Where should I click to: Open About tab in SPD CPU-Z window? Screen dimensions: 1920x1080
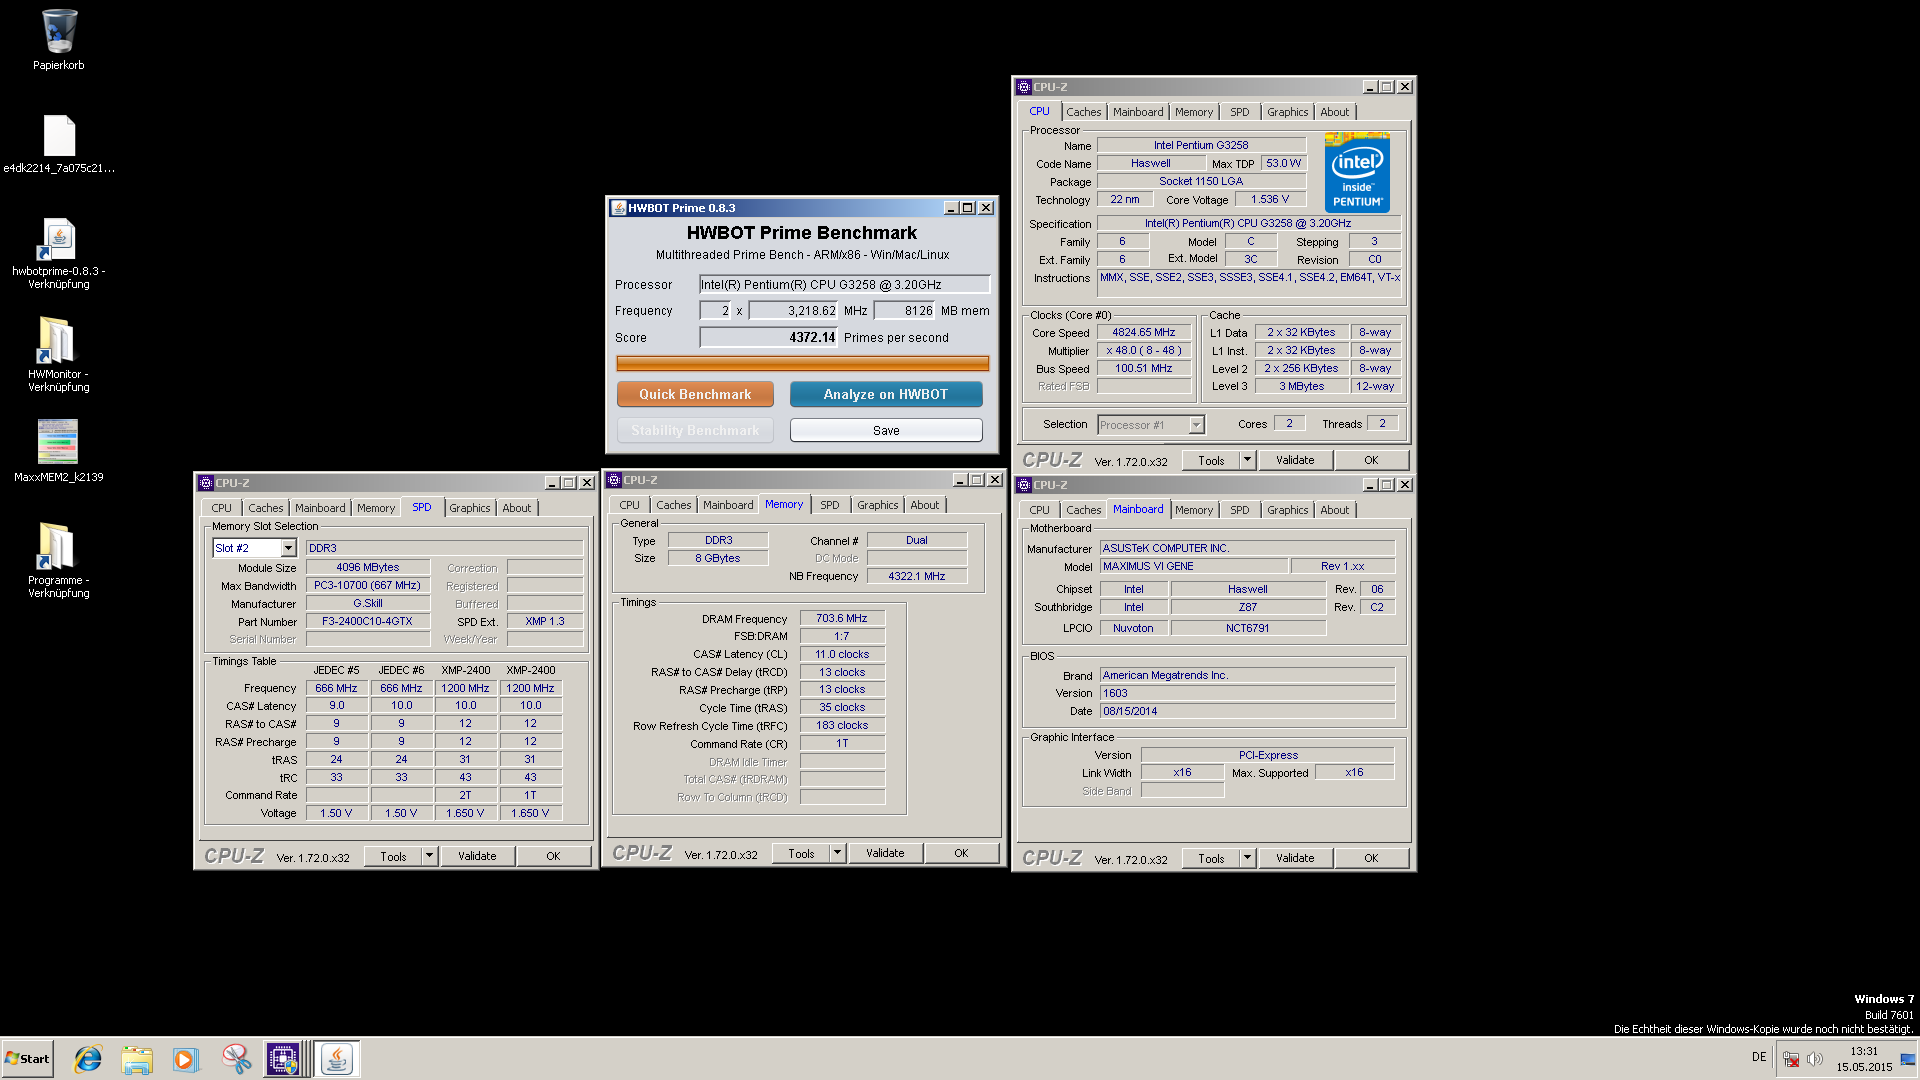pos(517,508)
